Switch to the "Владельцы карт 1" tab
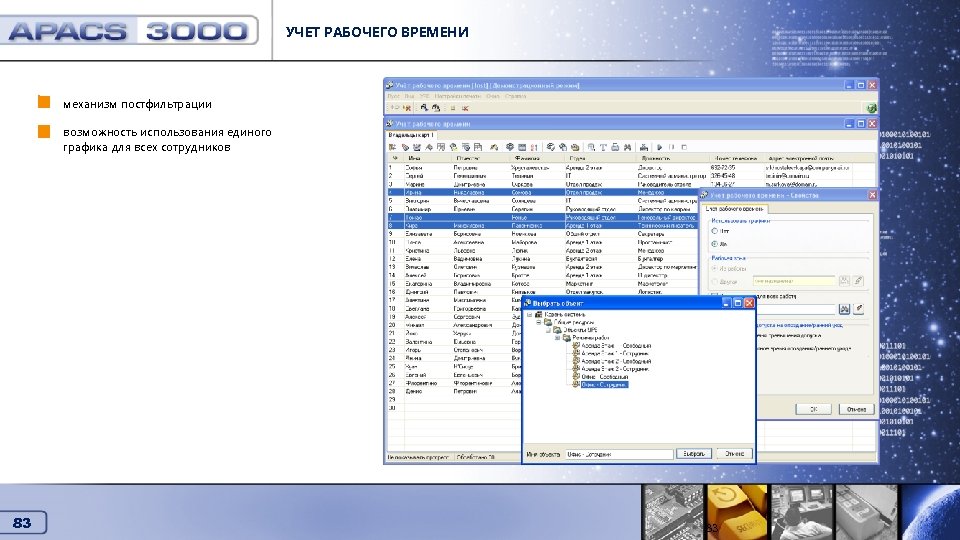Image resolution: width=960 pixels, height=540 pixels. point(411,135)
